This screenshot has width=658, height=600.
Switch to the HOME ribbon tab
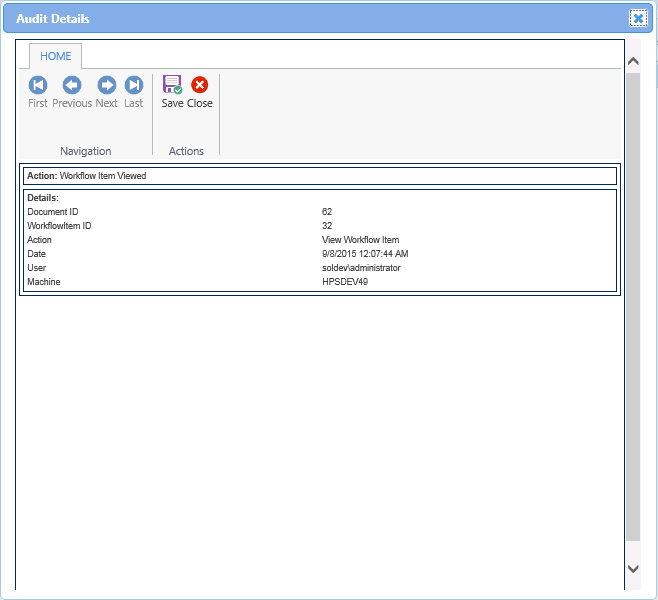tap(55, 56)
